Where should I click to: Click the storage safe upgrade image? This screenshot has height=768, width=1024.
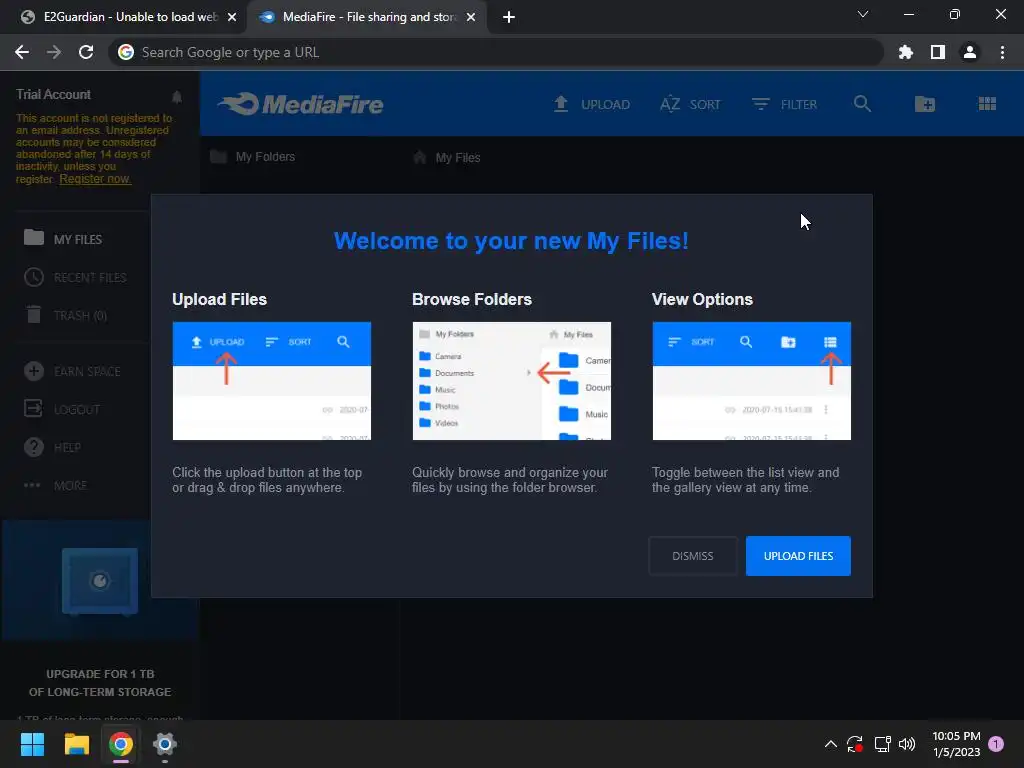pos(100,581)
